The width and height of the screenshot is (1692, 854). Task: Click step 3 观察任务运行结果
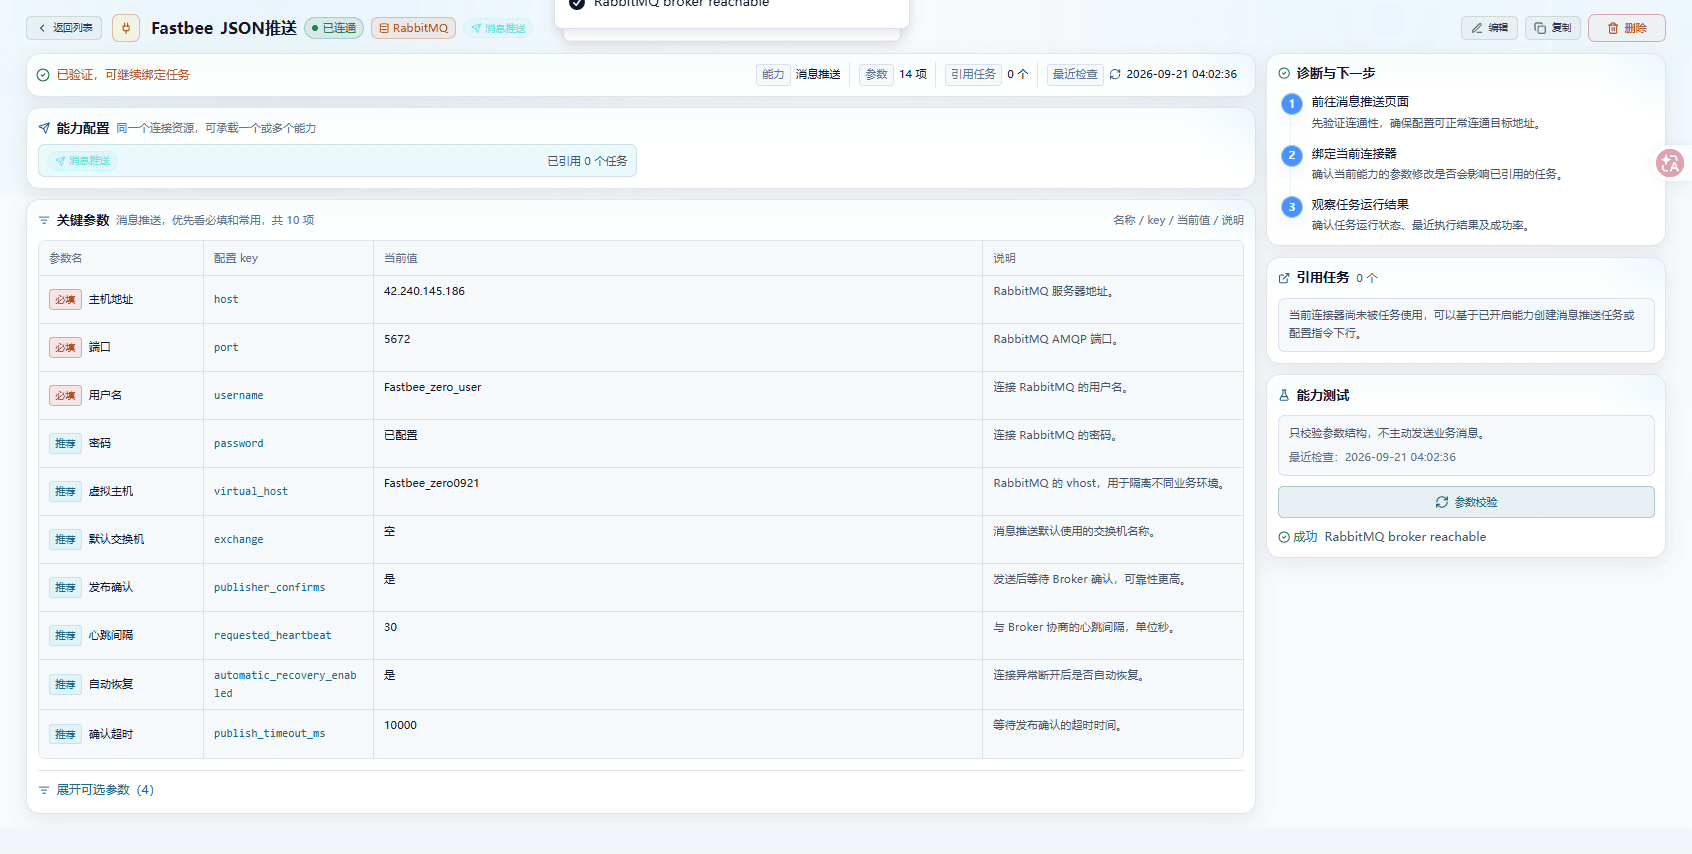click(x=1360, y=205)
